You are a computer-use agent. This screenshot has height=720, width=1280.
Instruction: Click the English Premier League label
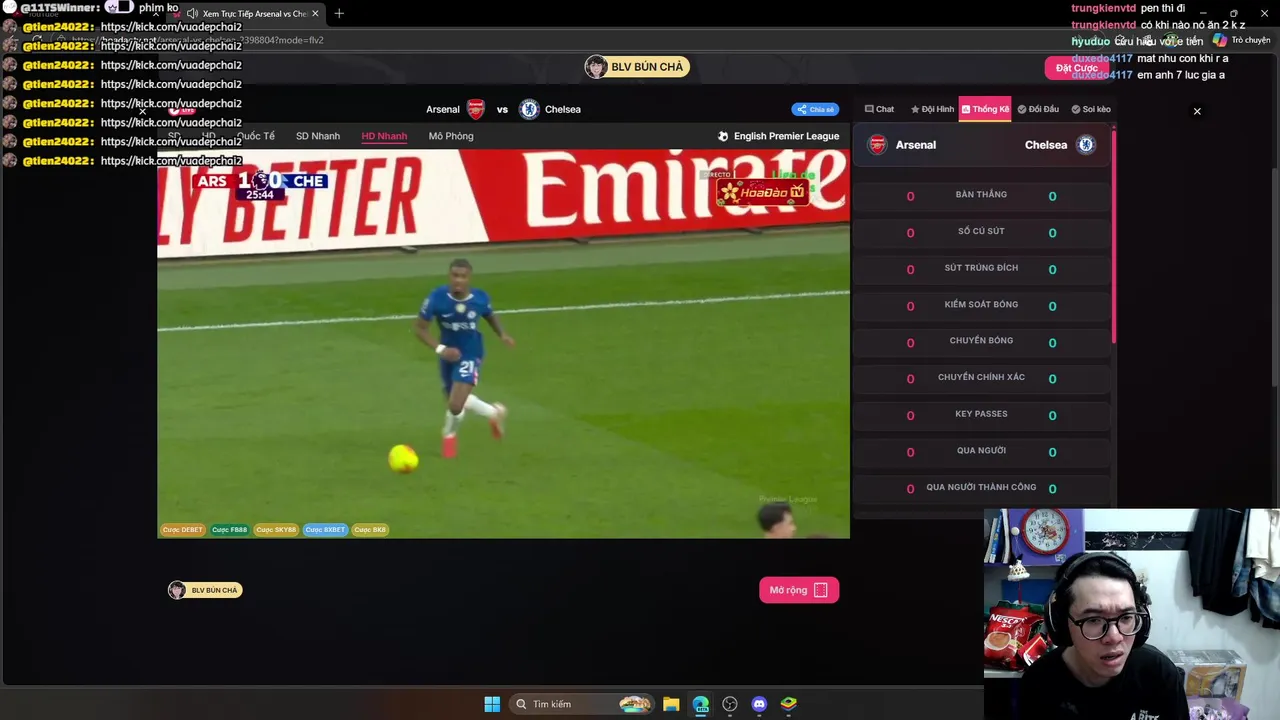point(779,136)
